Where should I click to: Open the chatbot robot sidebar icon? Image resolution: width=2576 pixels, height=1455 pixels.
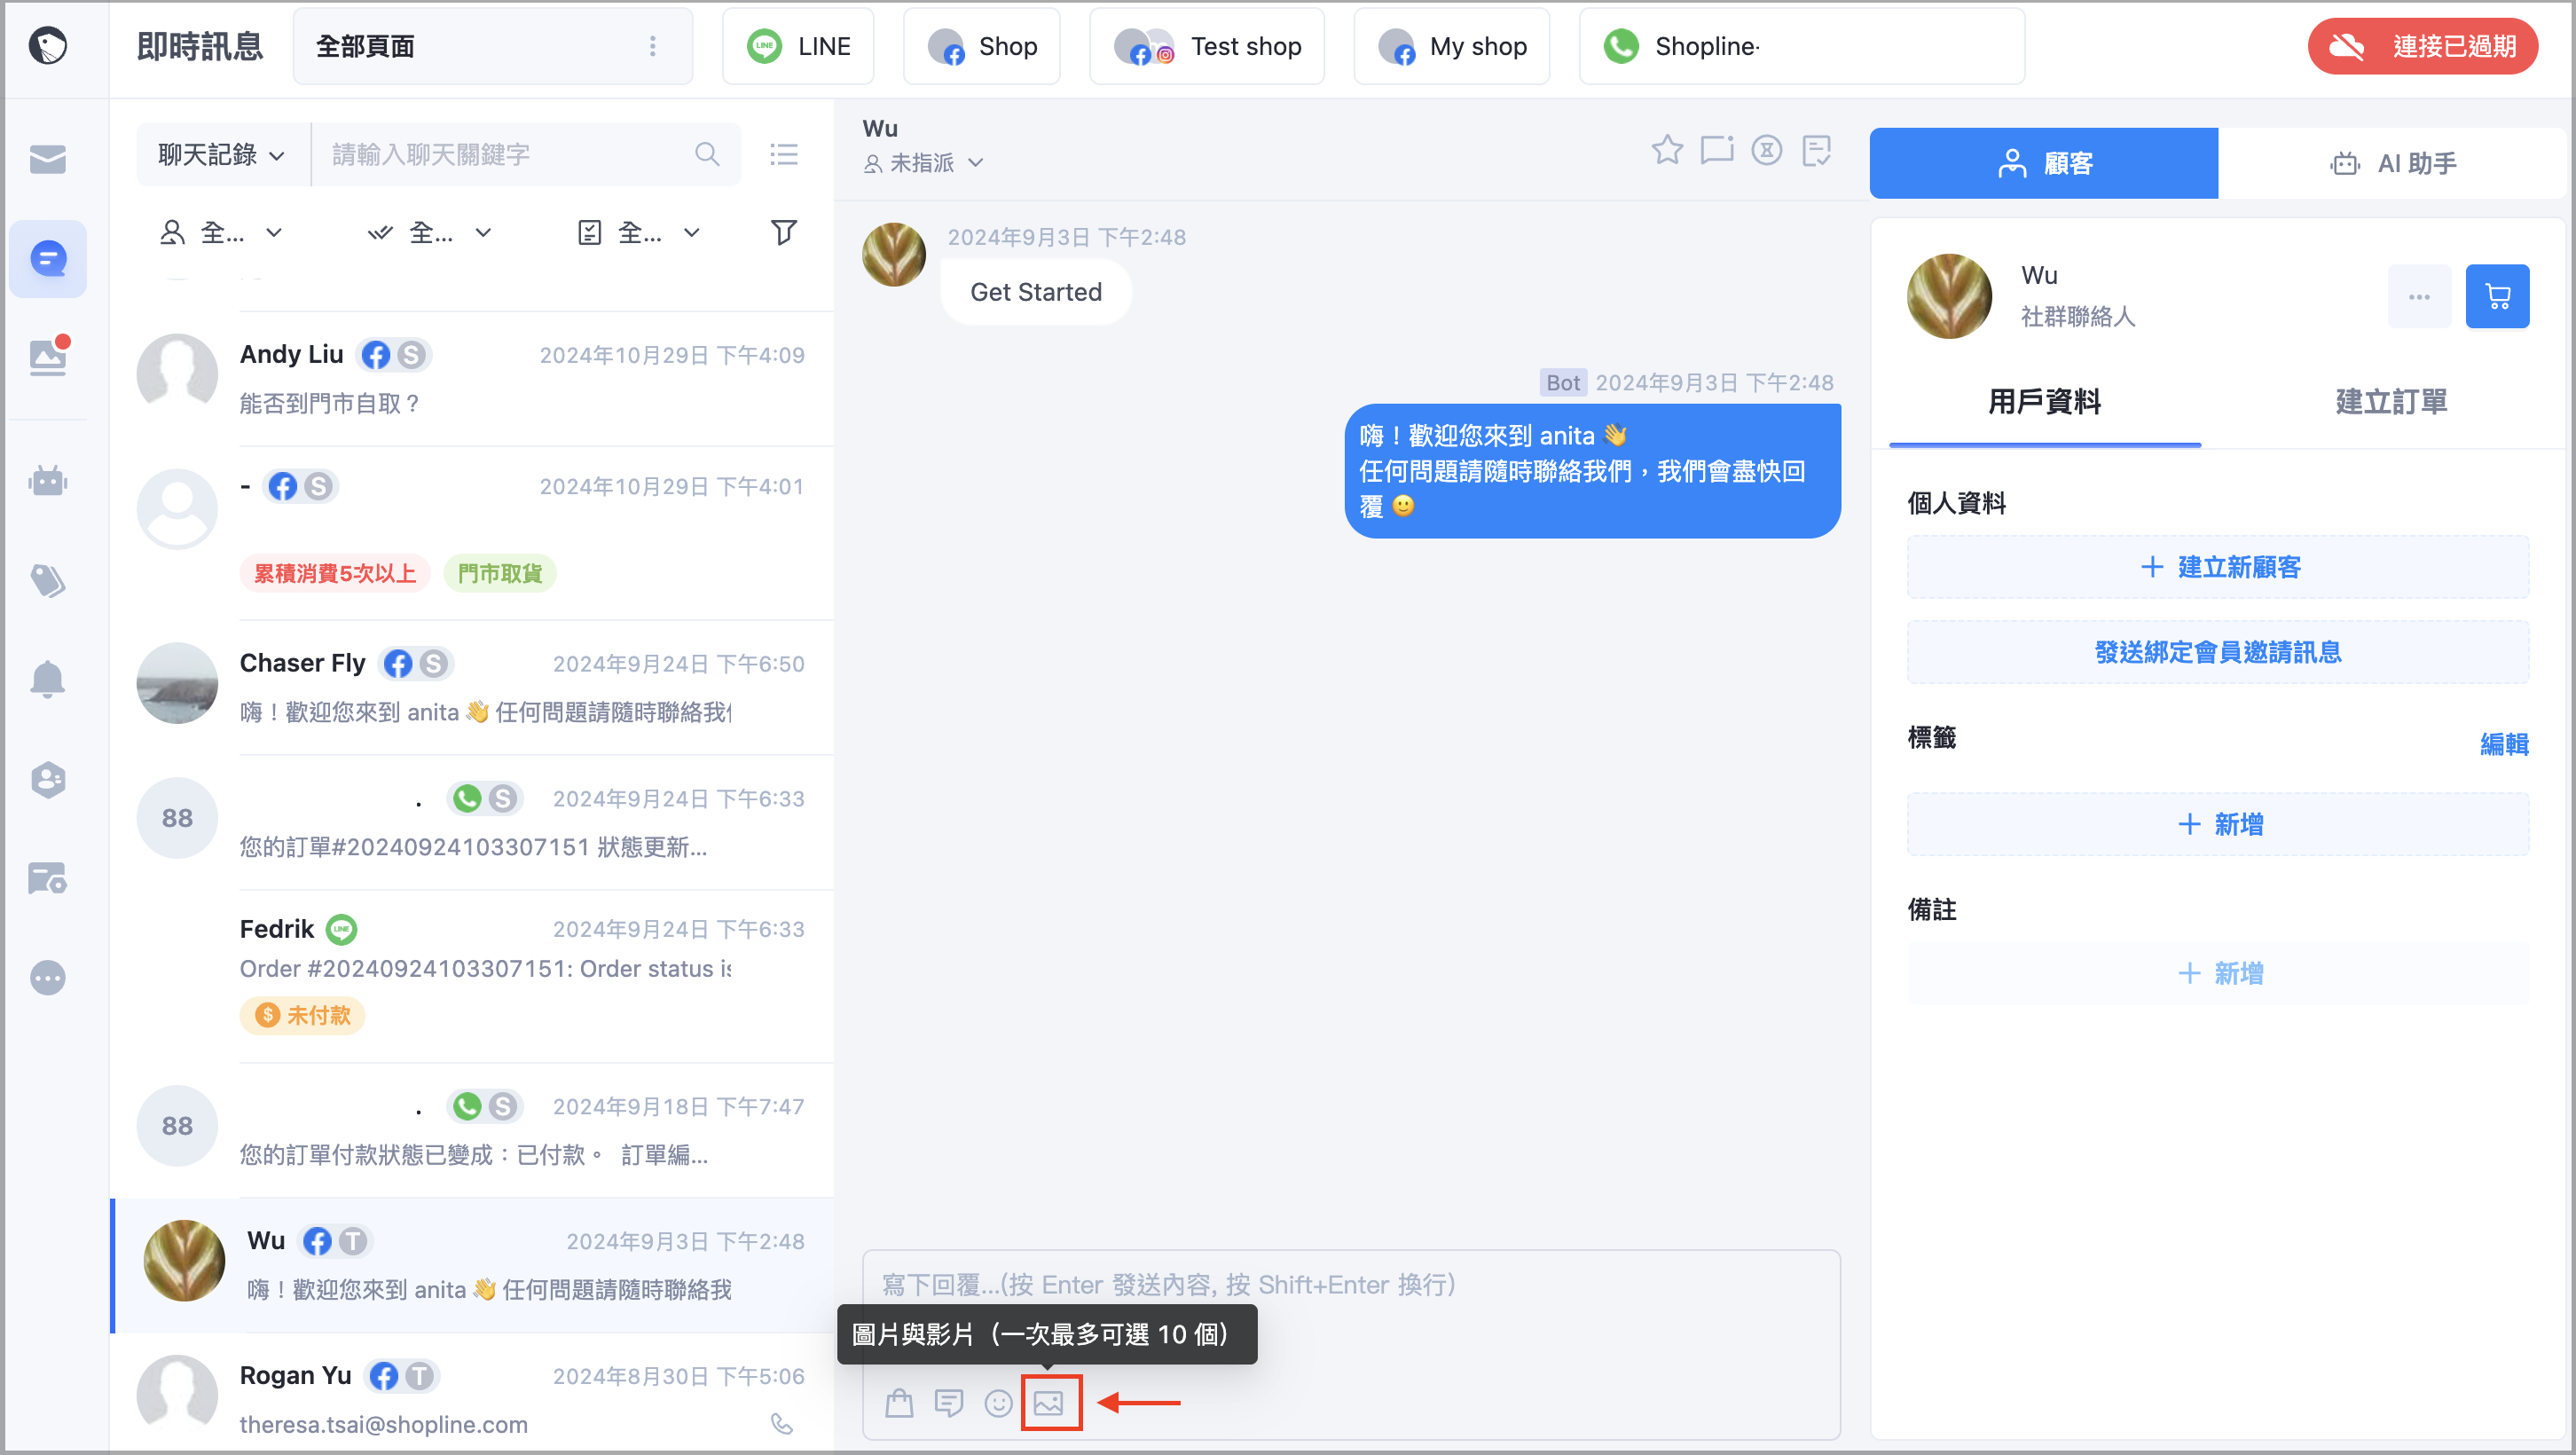(47, 481)
